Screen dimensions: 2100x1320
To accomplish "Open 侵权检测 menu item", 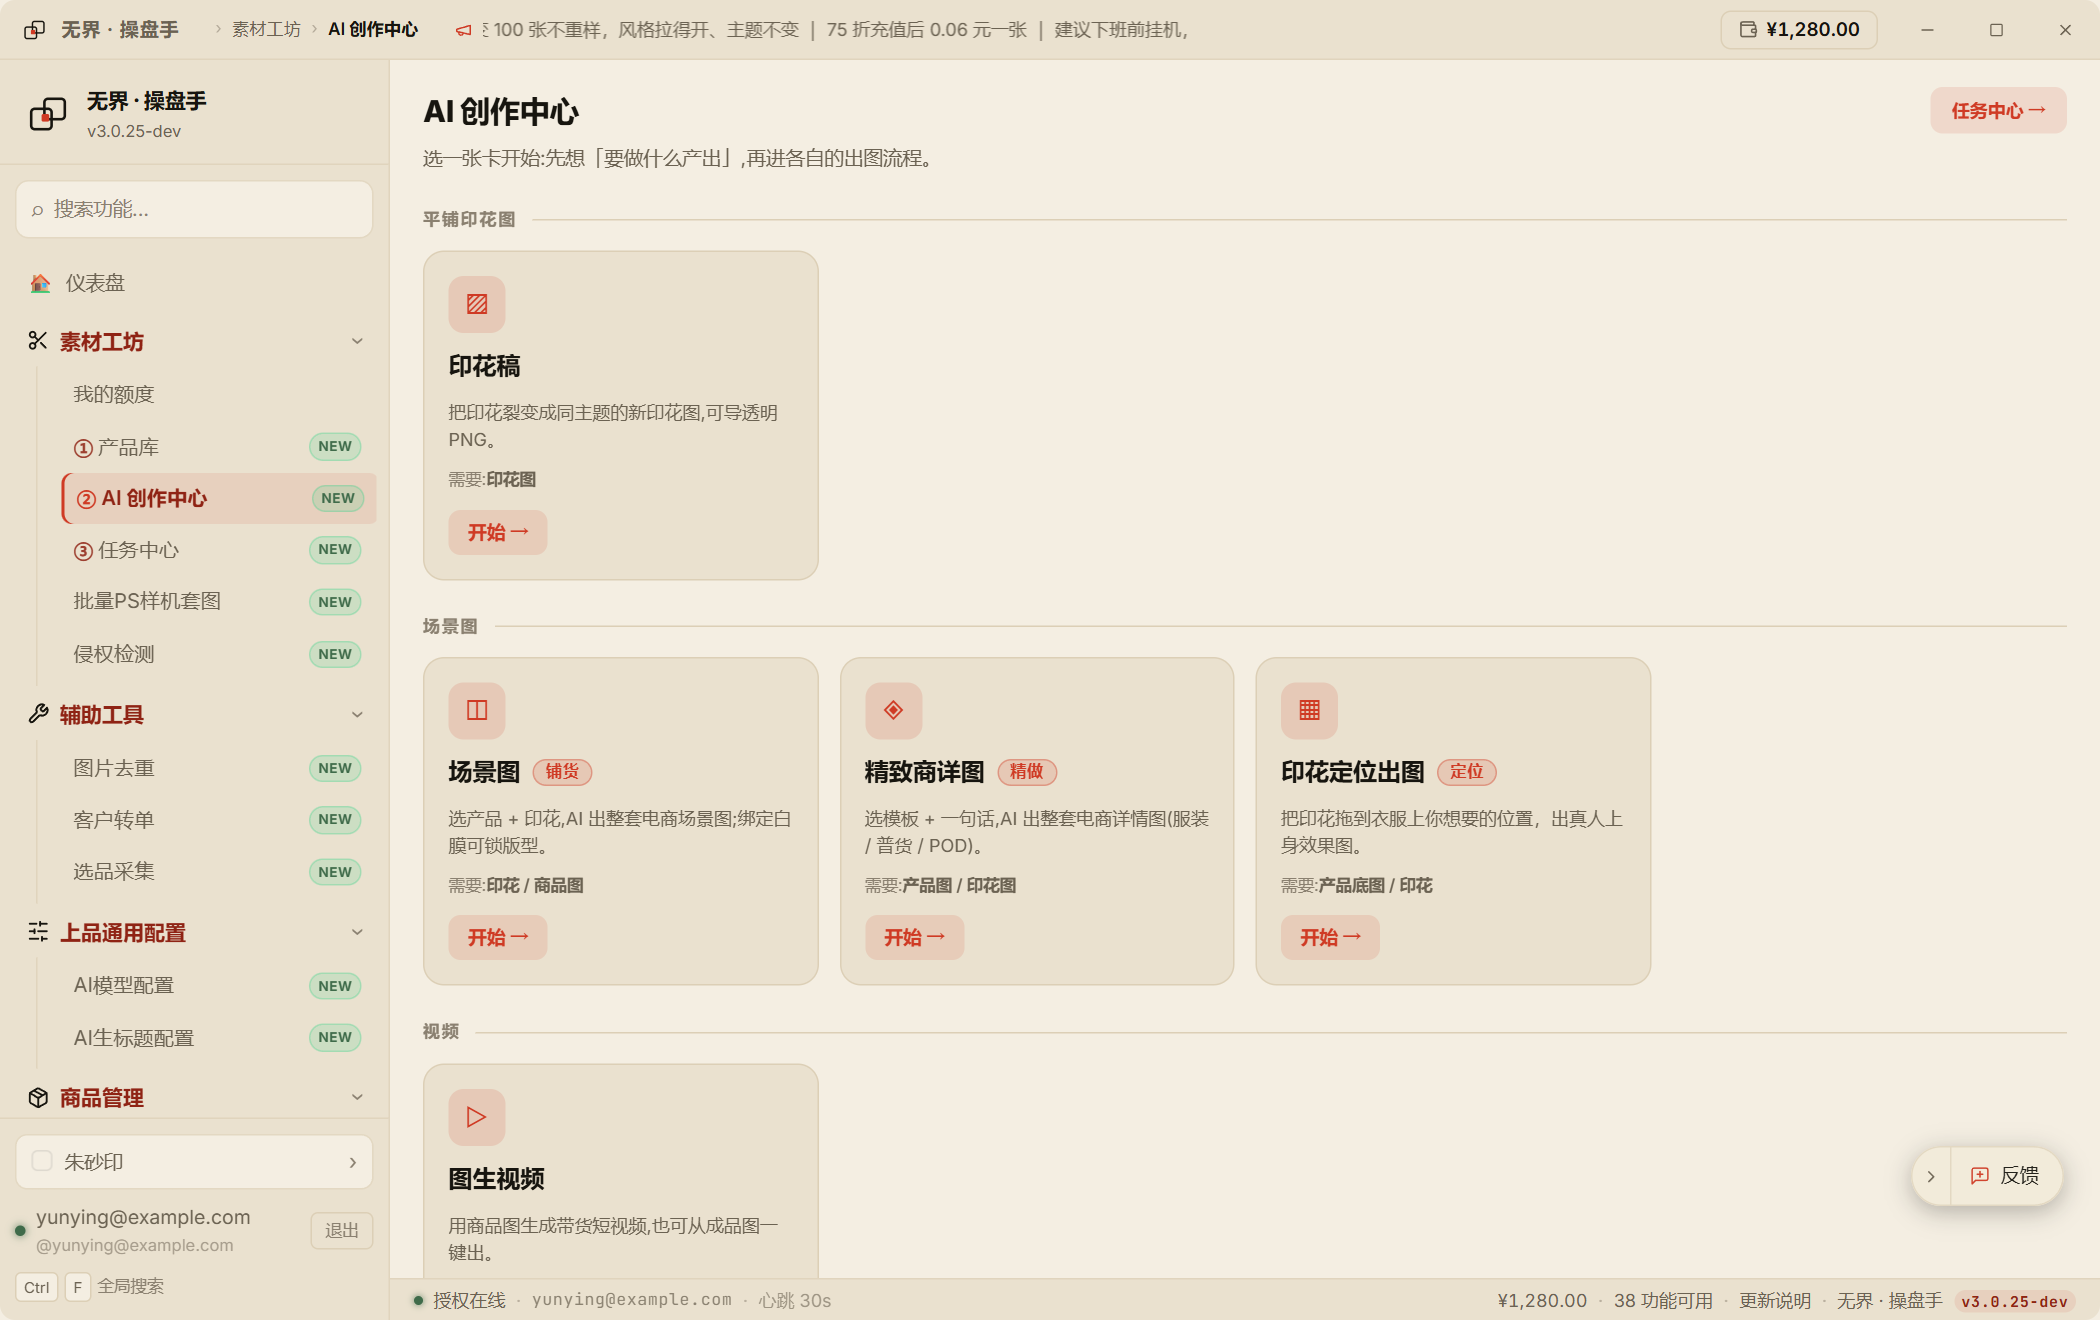I will click(x=217, y=654).
